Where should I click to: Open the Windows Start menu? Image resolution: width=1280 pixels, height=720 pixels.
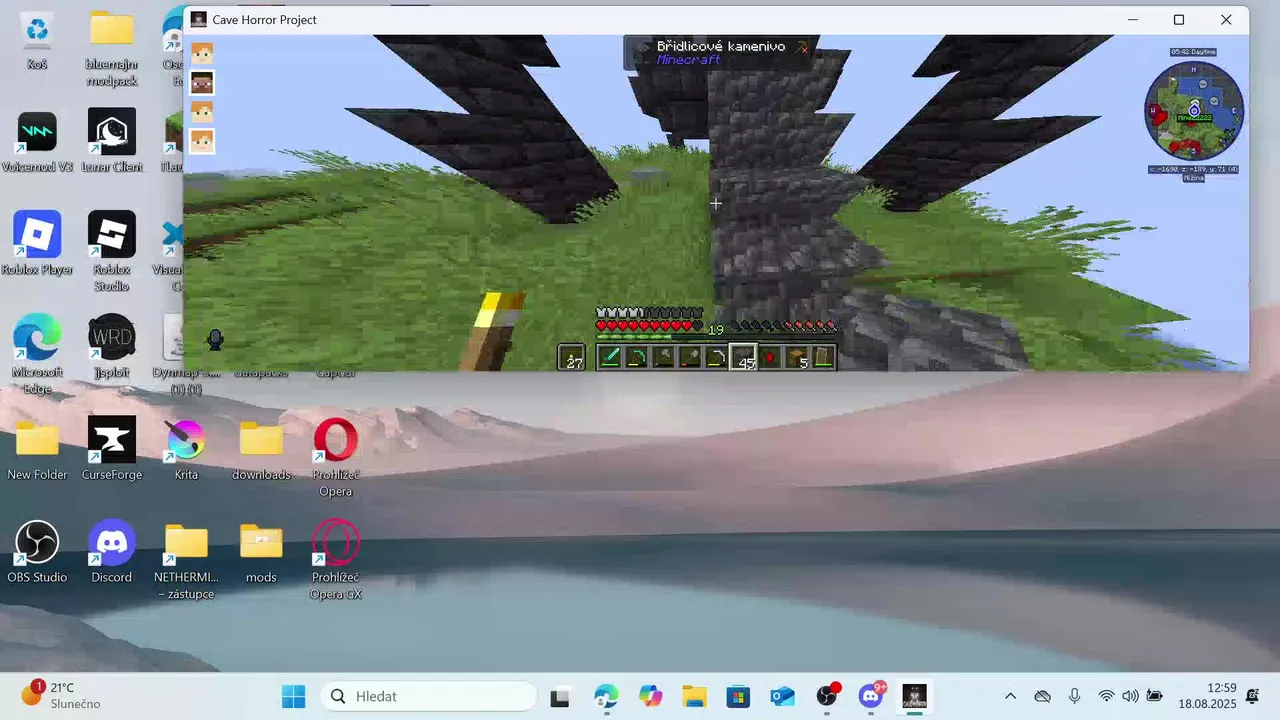click(293, 696)
